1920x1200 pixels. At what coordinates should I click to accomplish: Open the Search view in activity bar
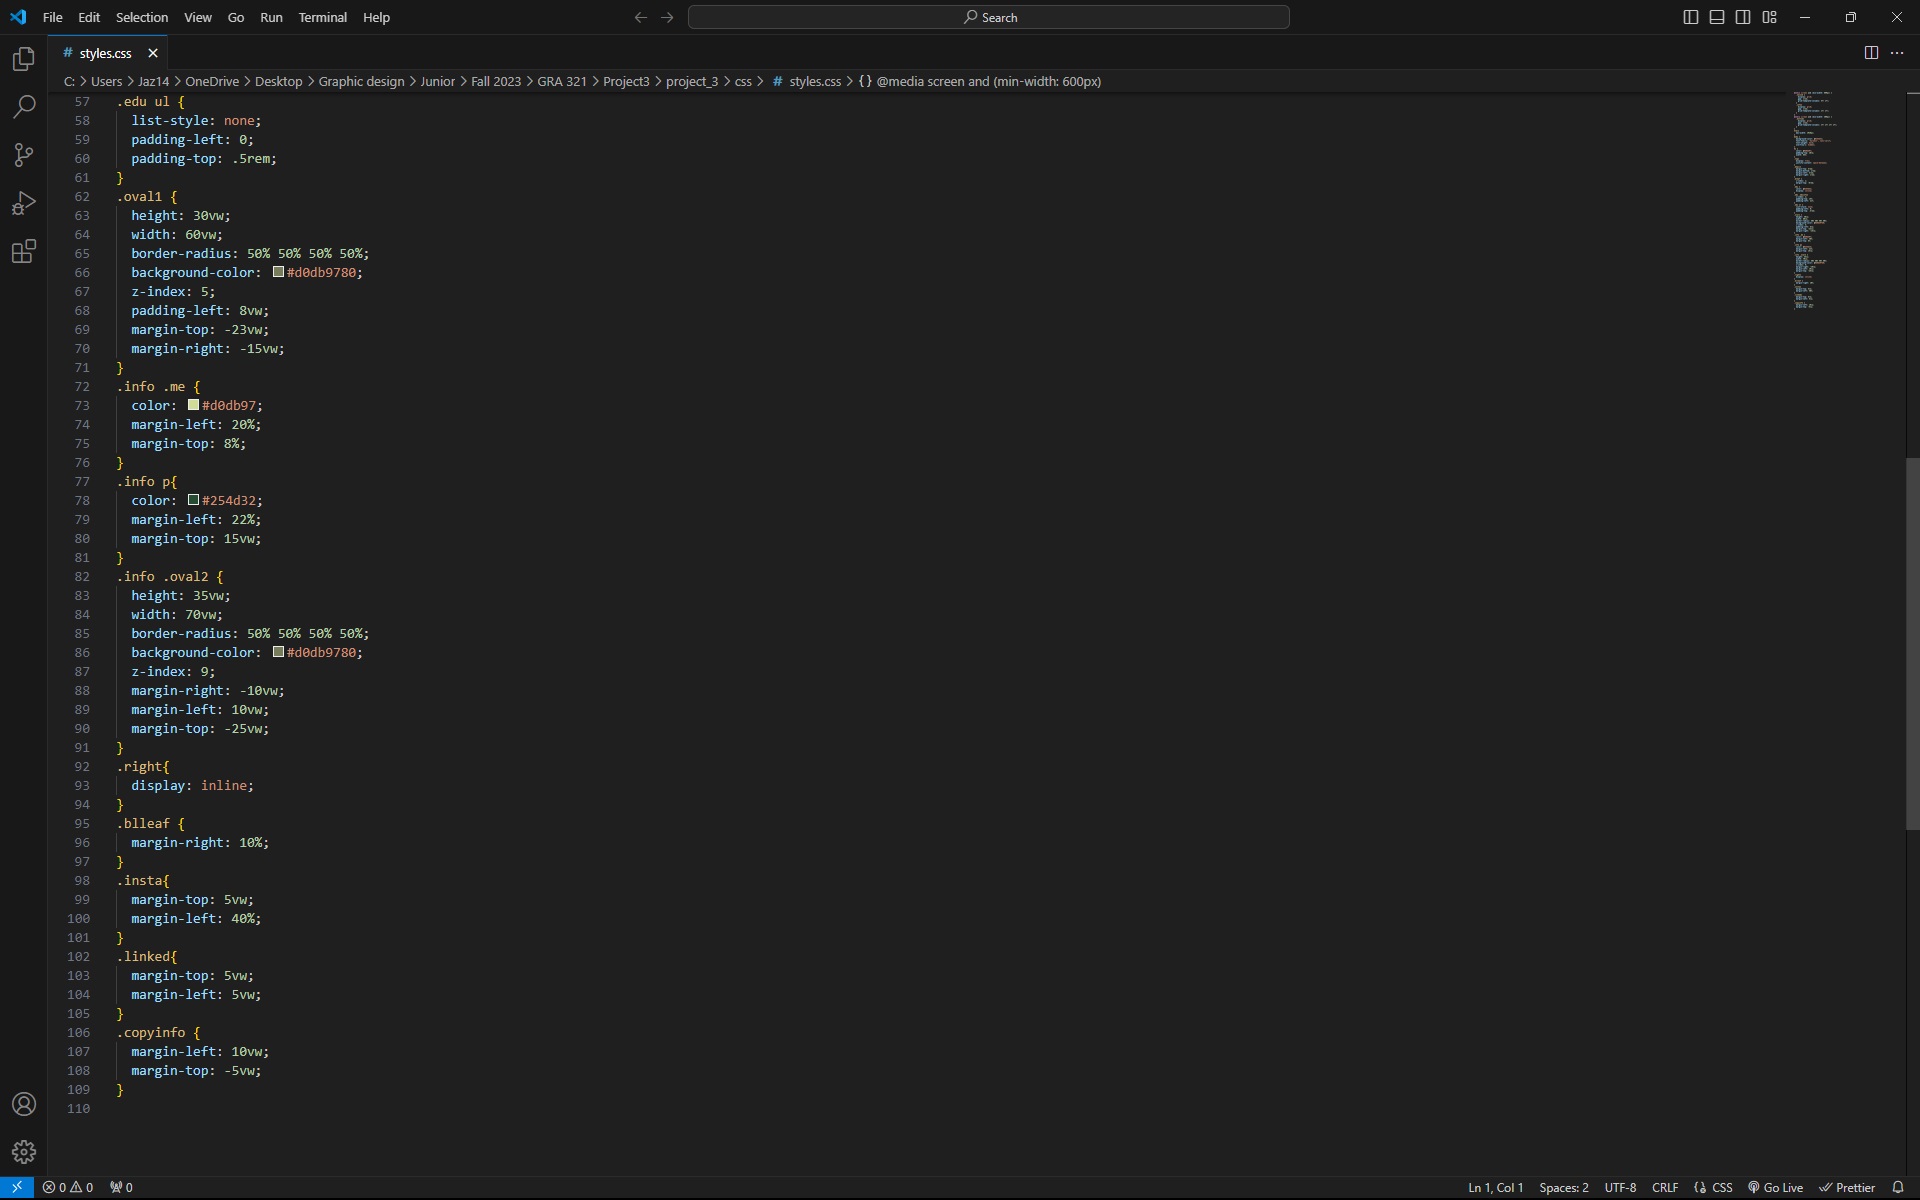coord(24,107)
